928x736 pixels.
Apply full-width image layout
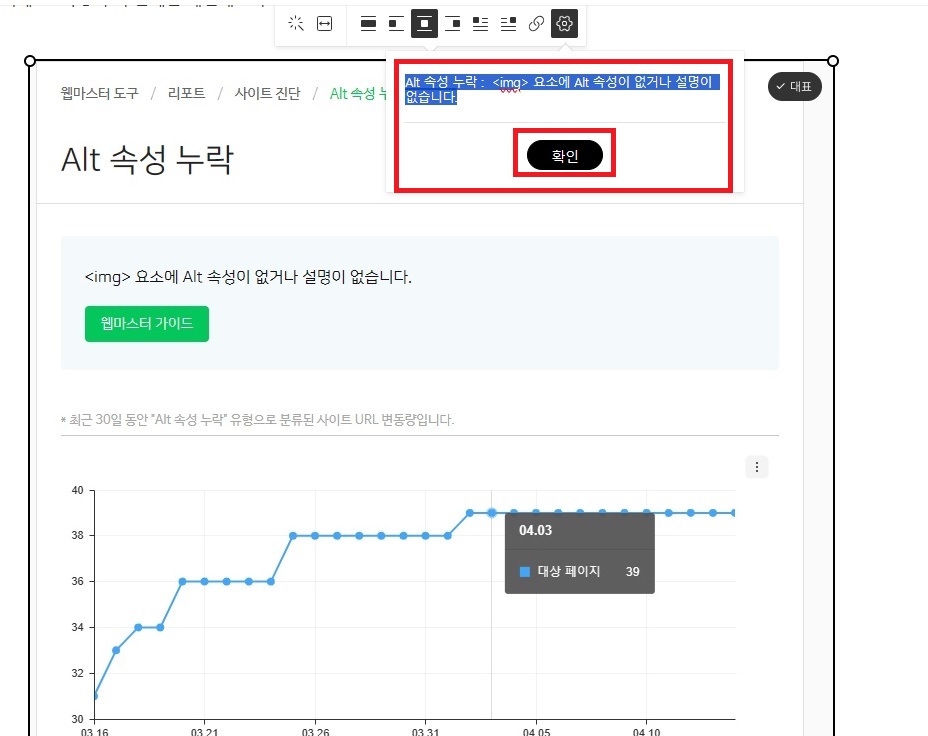tap(368, 23)
